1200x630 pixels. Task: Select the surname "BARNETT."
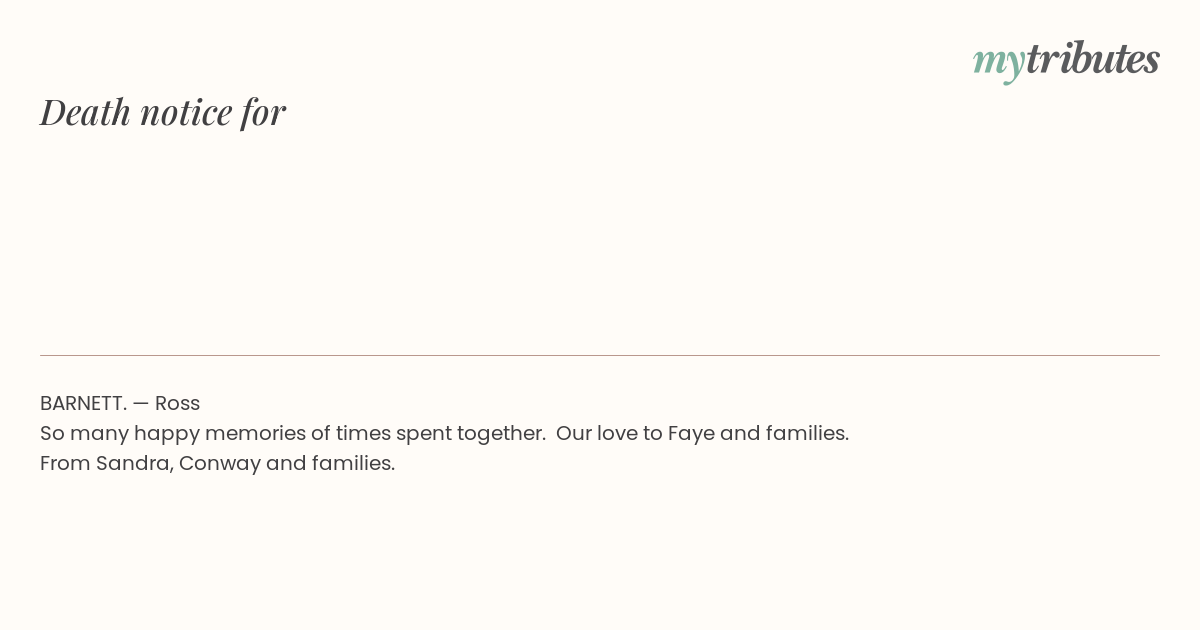pyautogui.click(x=83, y=403)
